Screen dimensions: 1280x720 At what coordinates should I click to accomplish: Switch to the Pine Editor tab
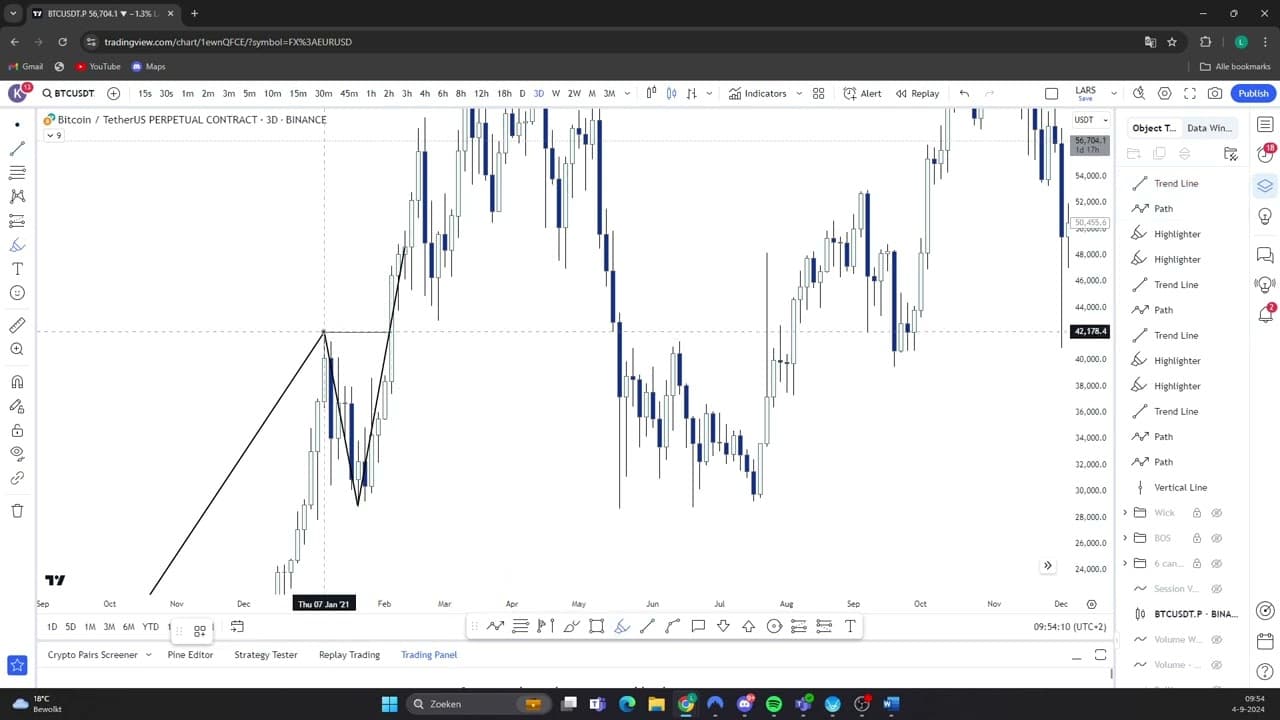point(190,655)
